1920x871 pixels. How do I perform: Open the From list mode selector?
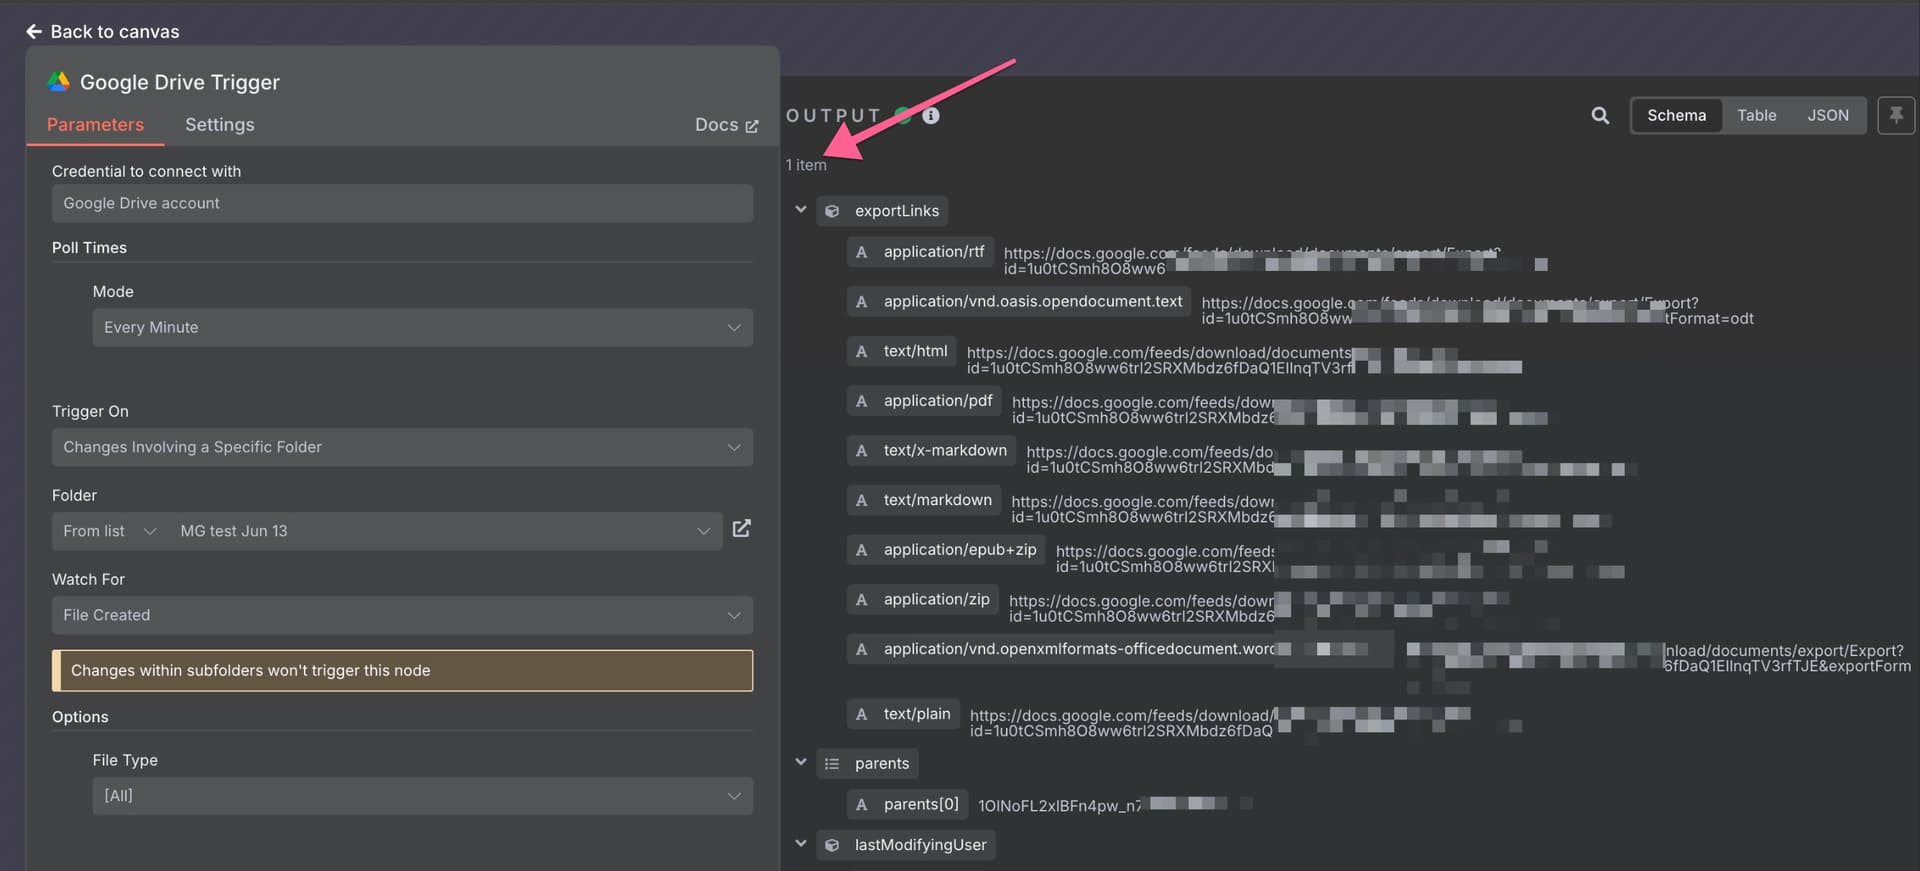pos(110,531)
